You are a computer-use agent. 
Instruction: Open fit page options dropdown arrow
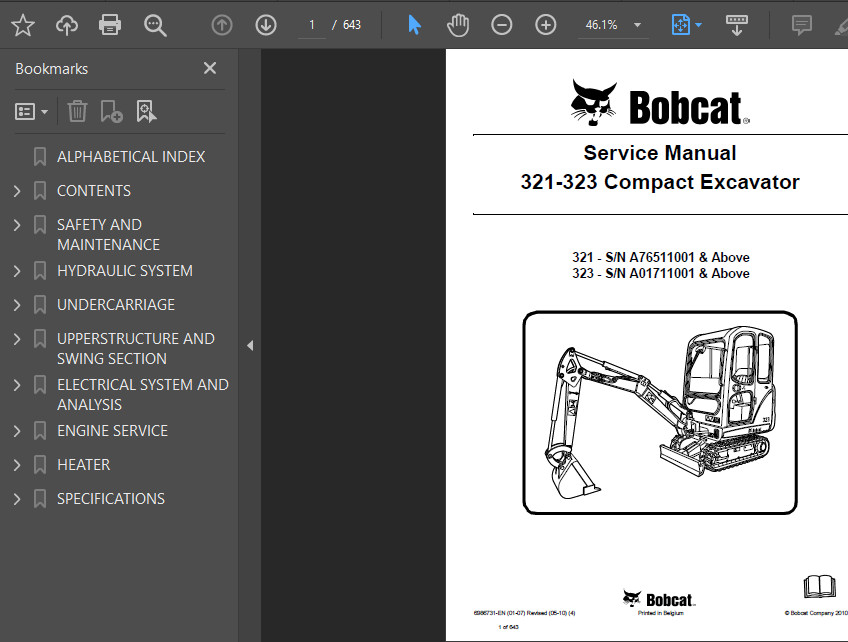pyautogui.click(x=698, y=25)
